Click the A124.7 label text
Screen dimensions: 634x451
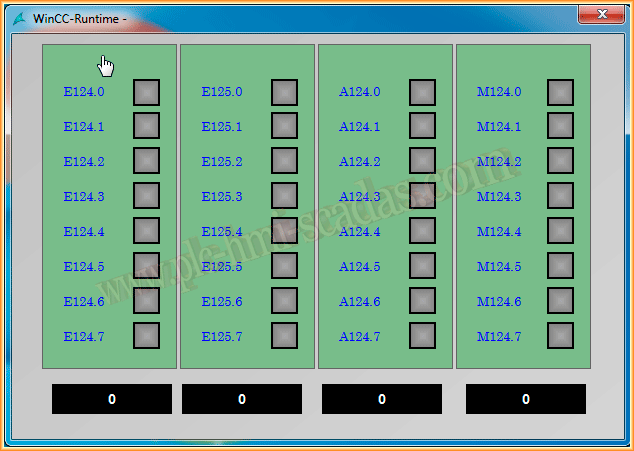click(360, 337)
